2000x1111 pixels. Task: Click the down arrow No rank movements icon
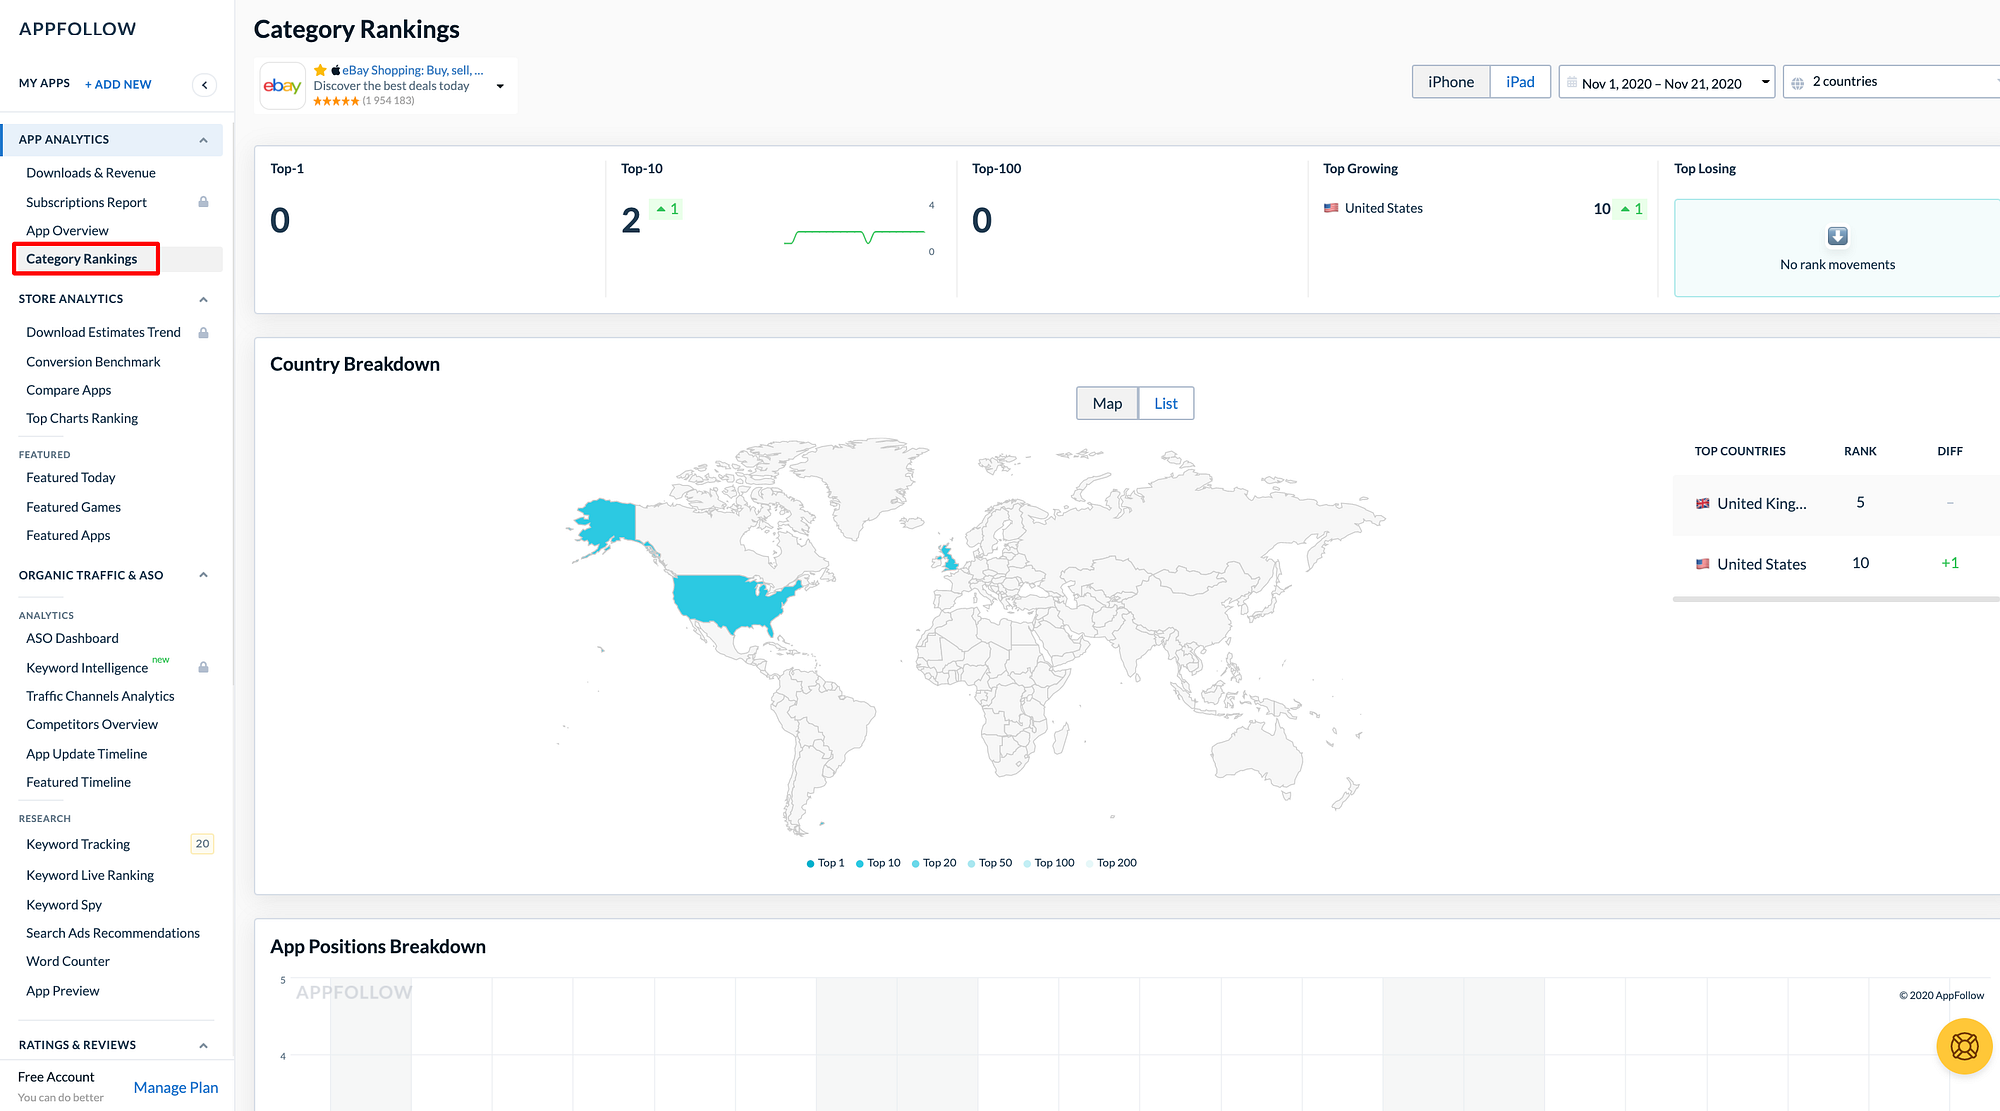pyautogui.click(x=1837, y=236)
